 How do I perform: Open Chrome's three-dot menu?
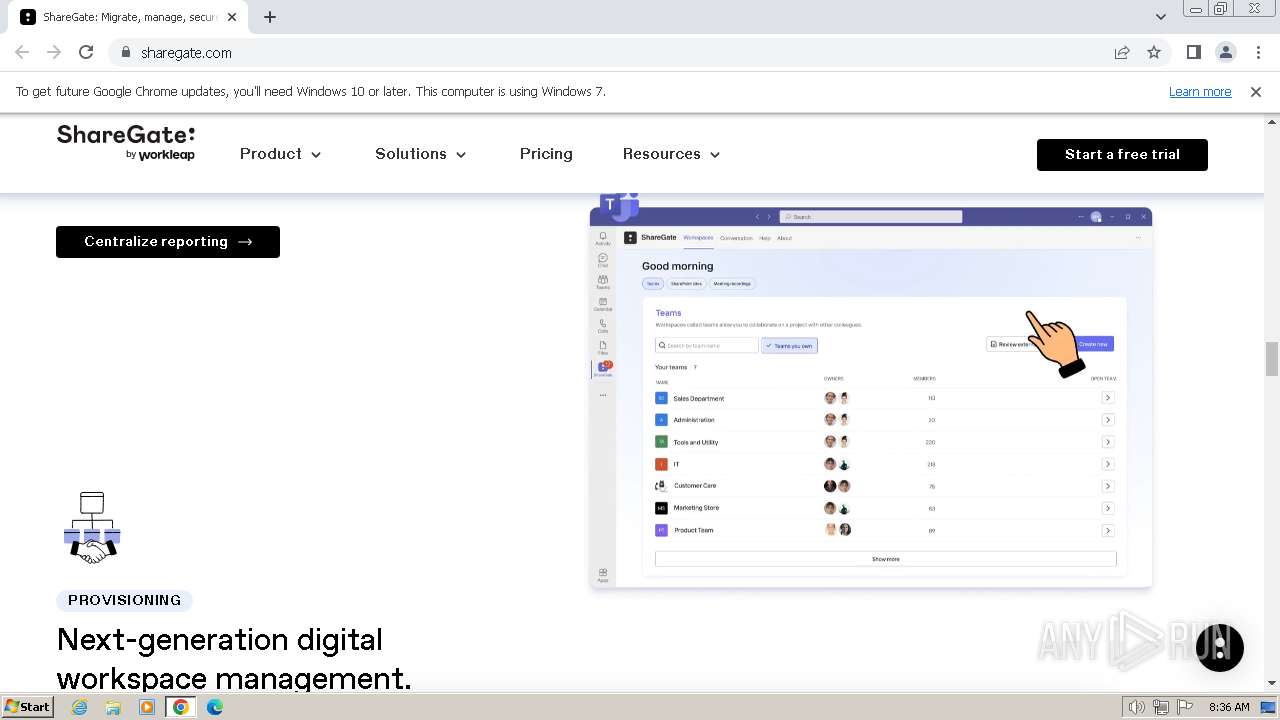point(1258,53)
